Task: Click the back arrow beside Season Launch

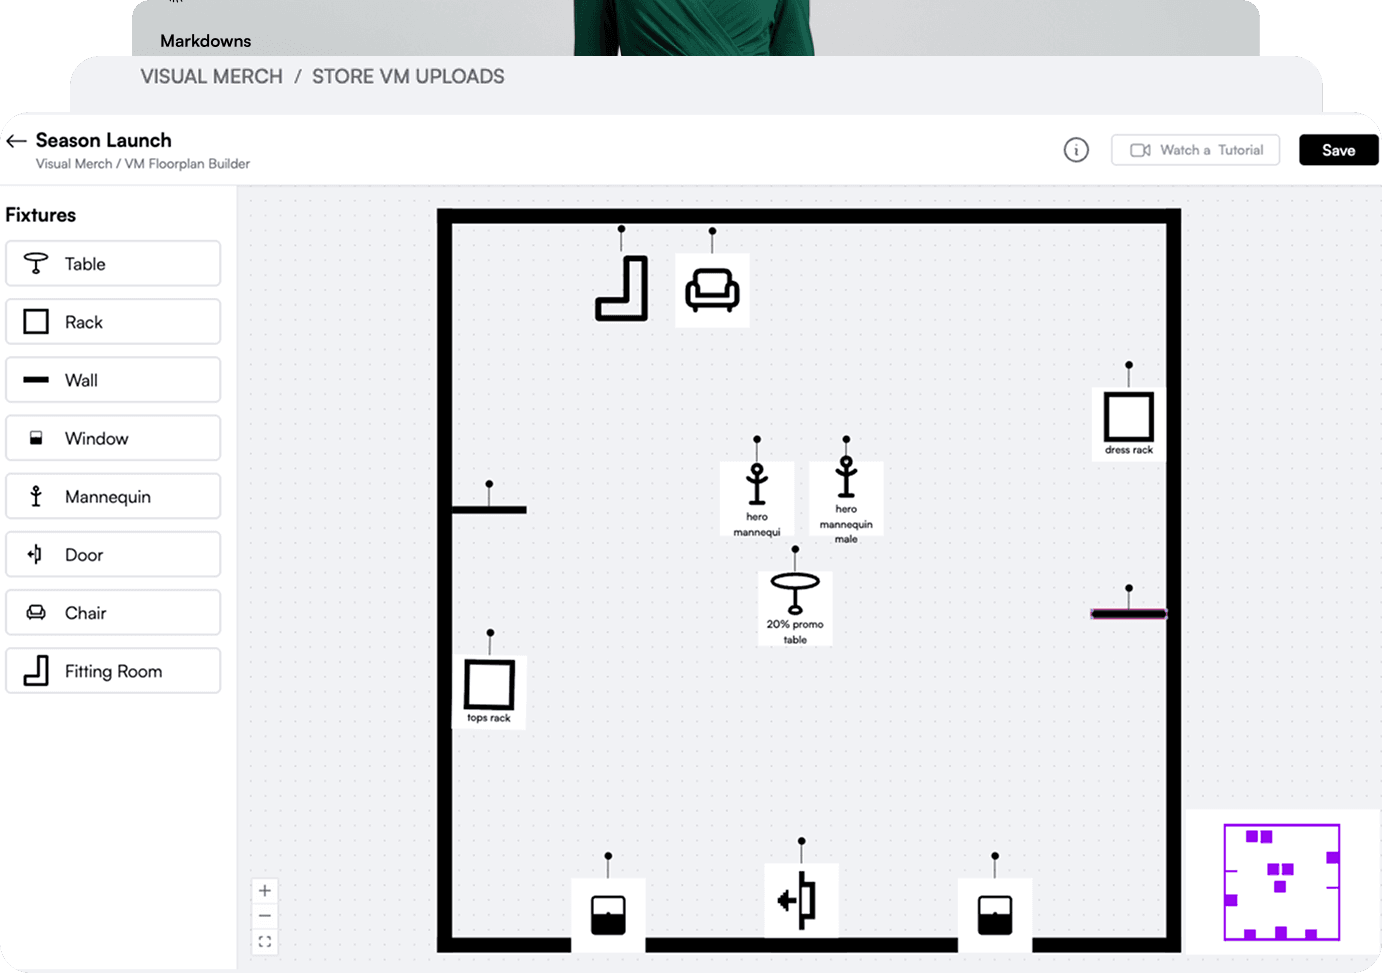Action: (x=16, y=142)
